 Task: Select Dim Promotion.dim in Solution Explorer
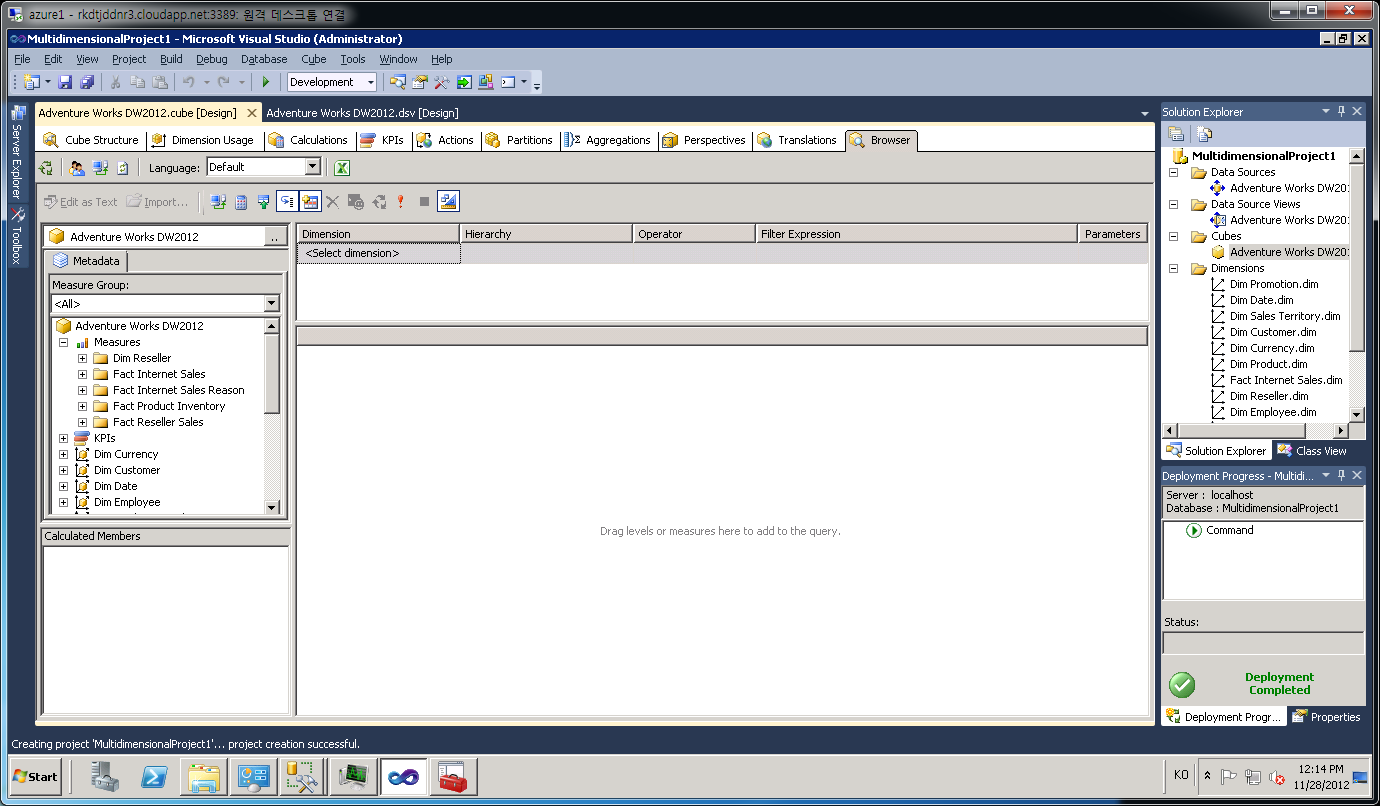click(1274, 284)
